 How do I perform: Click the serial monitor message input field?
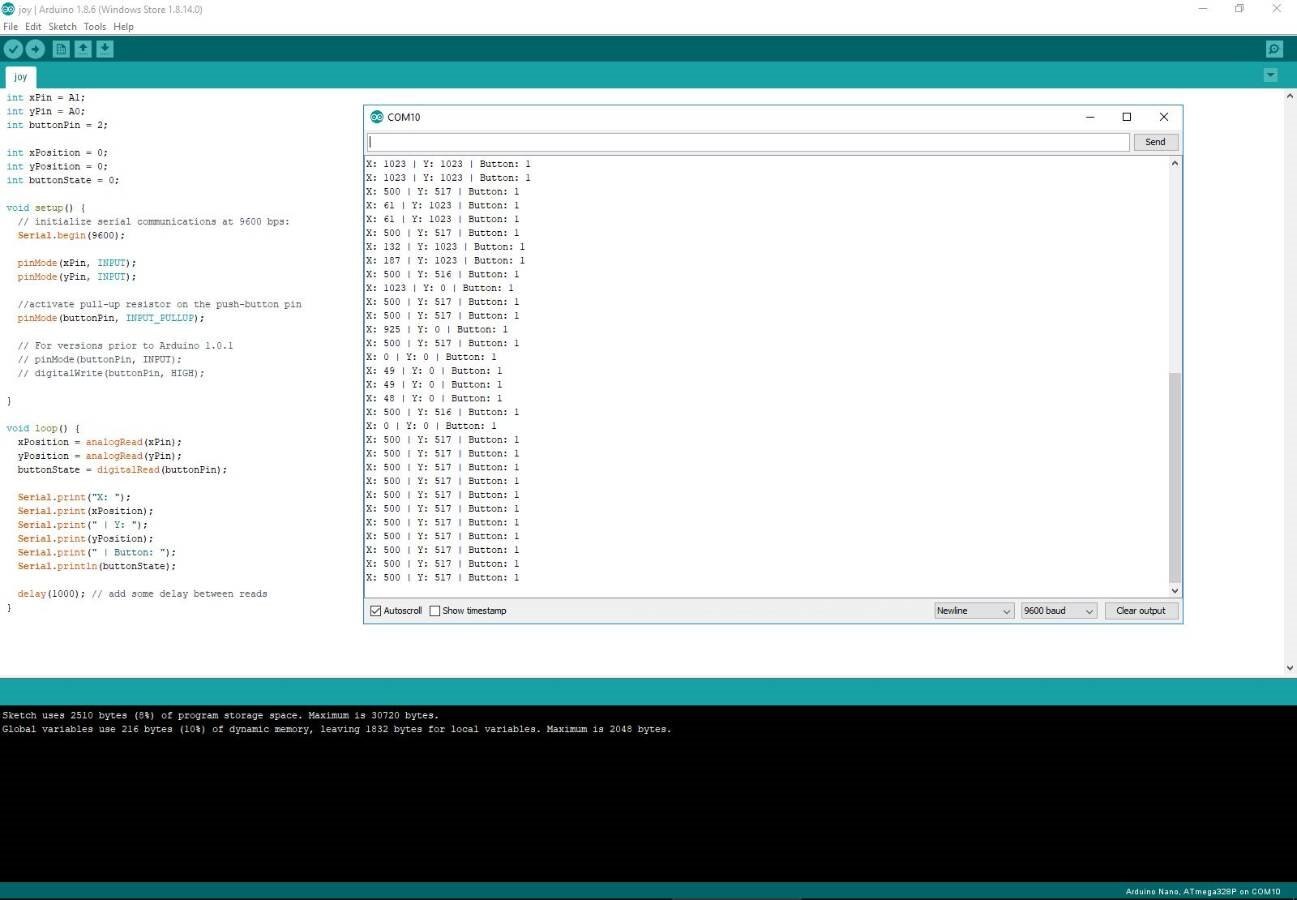(748, 142)
